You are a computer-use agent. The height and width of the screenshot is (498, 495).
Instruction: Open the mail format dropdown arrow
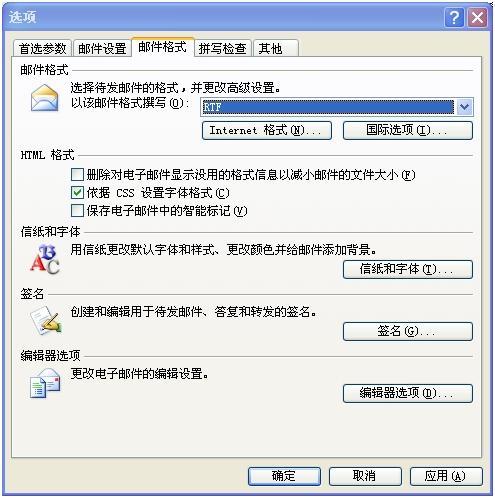point(464,107)
